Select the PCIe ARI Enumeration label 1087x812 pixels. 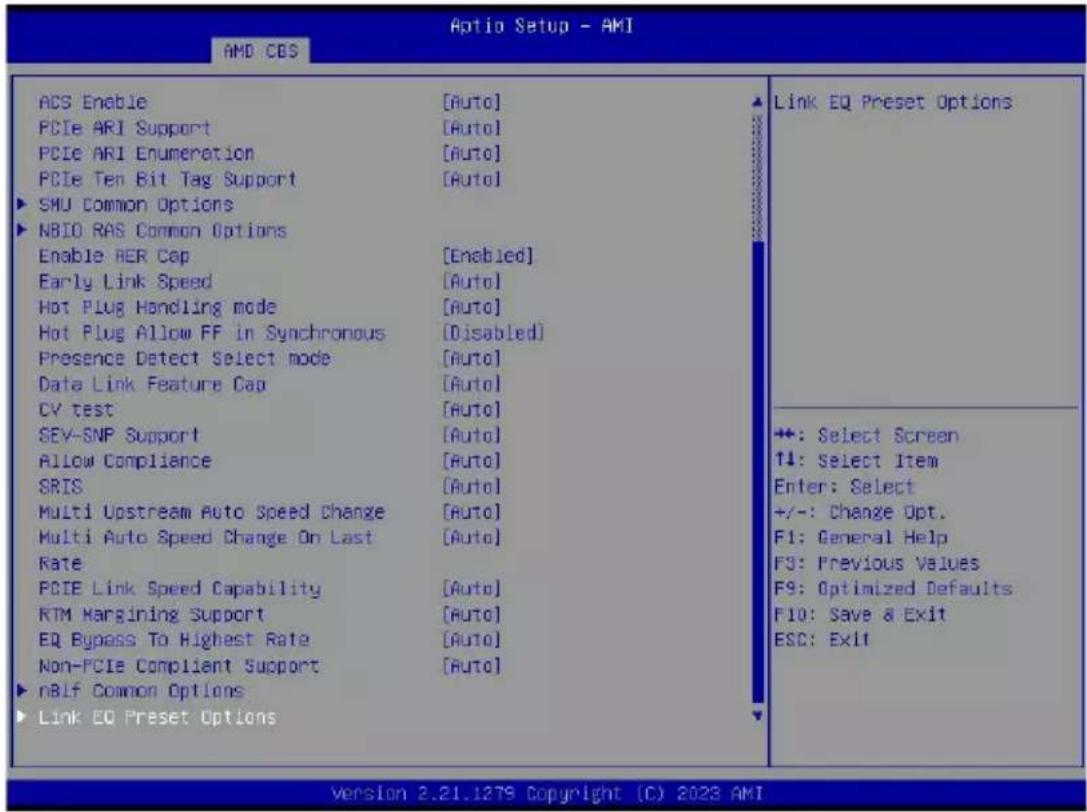coord(146,153)
